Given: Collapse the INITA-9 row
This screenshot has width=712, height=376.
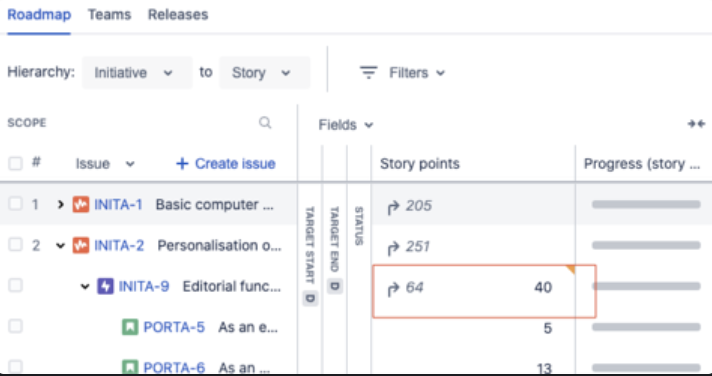Looking at the screenshot, I should 84,287.
